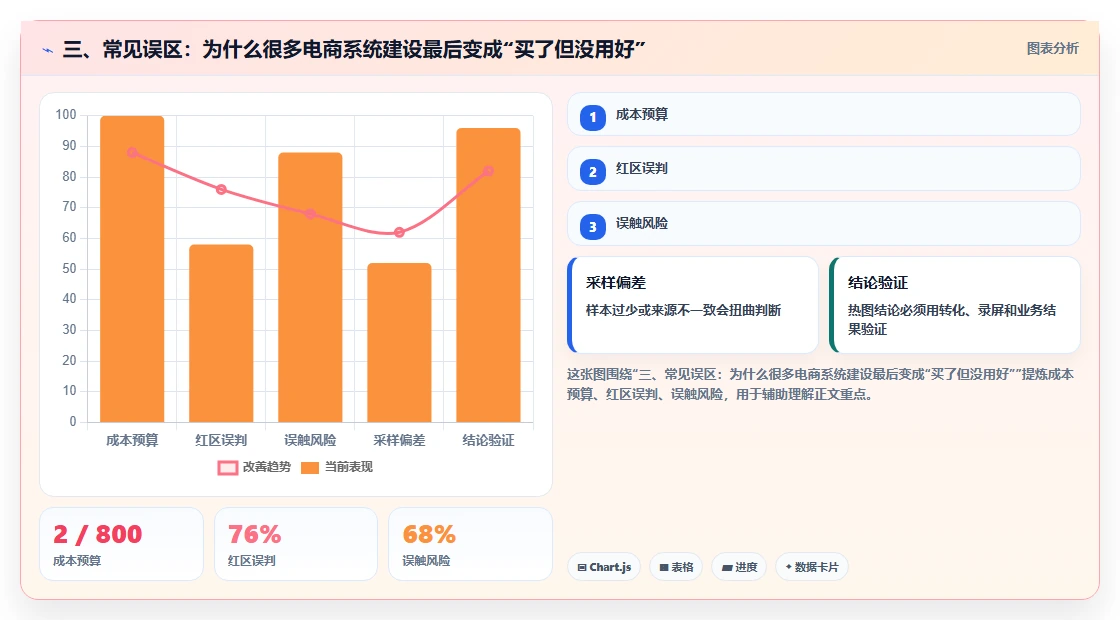Open the 误触风险 list item
The image size is (1120, 620).
pos(824,224)
